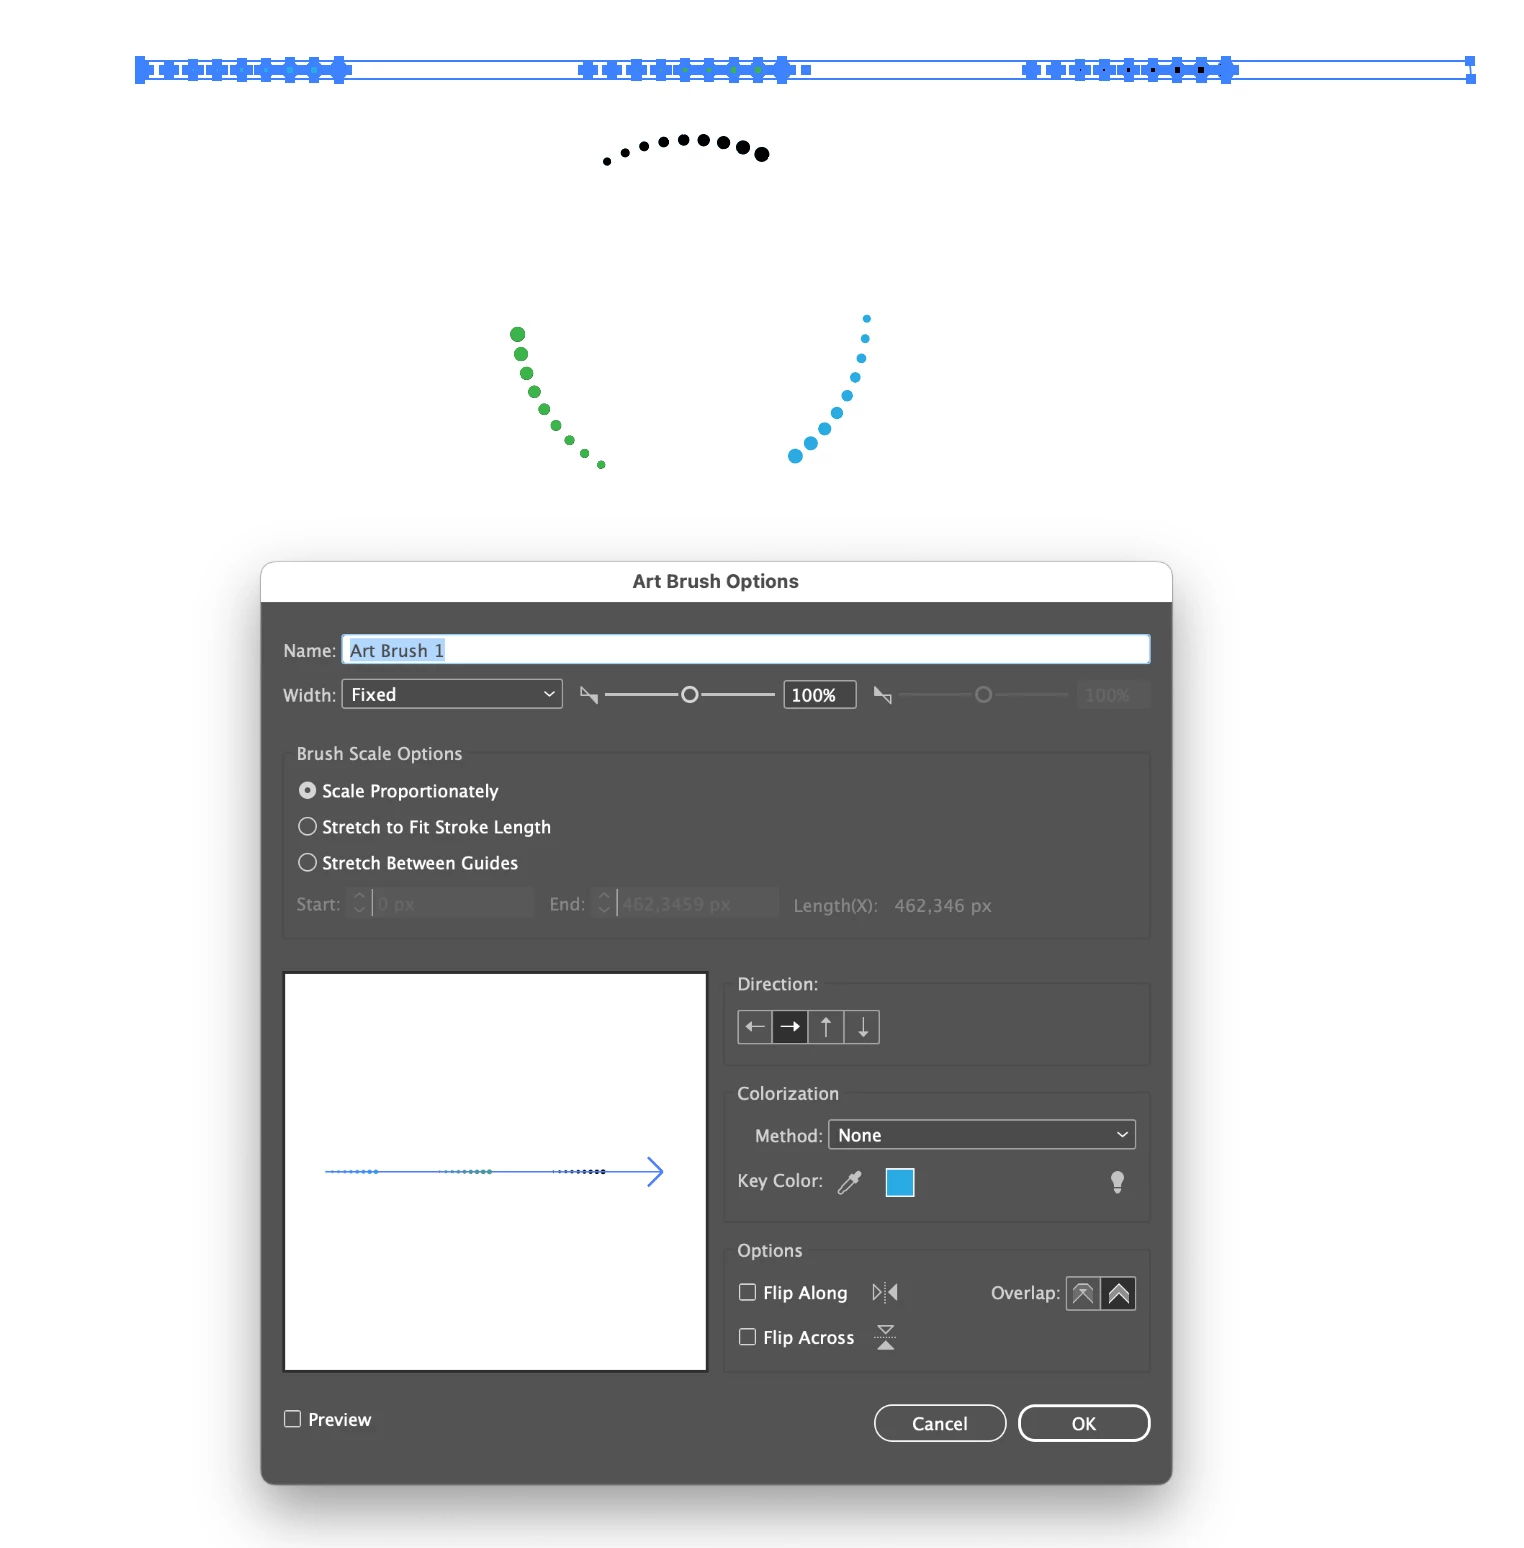The width and height of the screenshot is (1524, 1548).
Task: Click the blue Key Color swatch
Action: click(x=900, y=1183)
